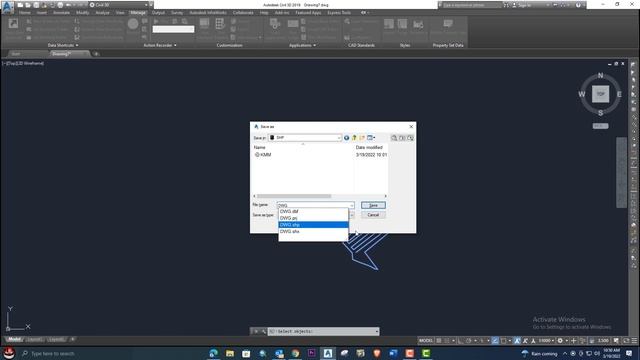This screenshot has height=360, width=640.
Task: Open the Help question mark icon in the title bar
Action: 578,5
